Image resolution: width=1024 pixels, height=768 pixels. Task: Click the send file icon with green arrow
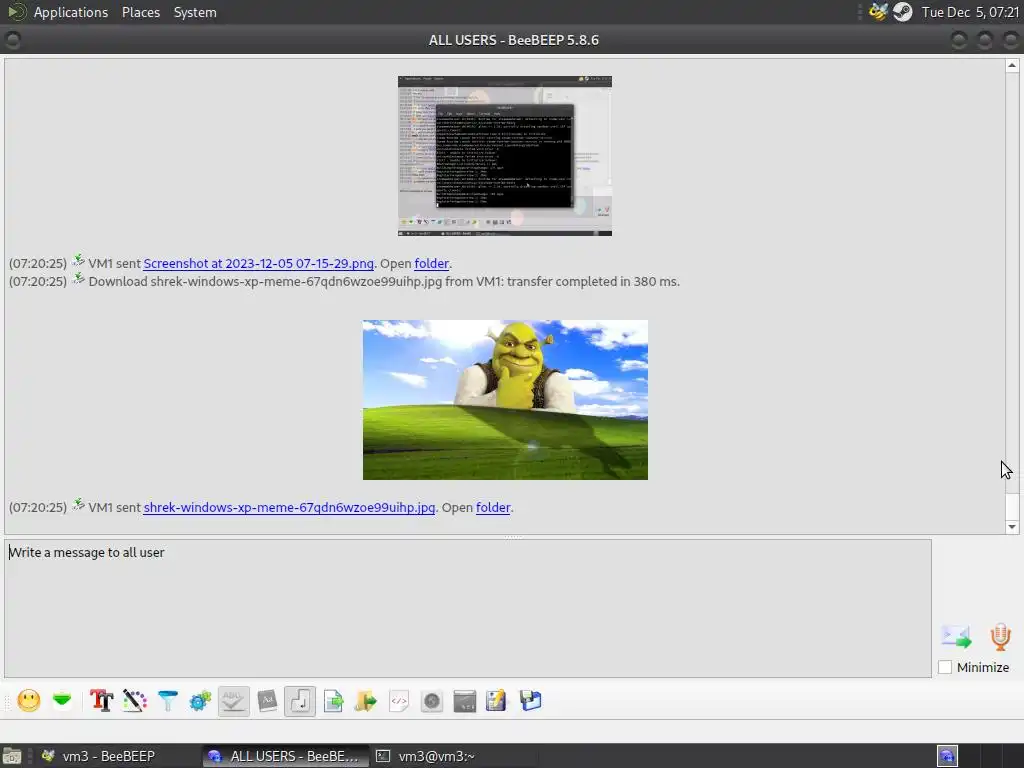coord(334,701)
